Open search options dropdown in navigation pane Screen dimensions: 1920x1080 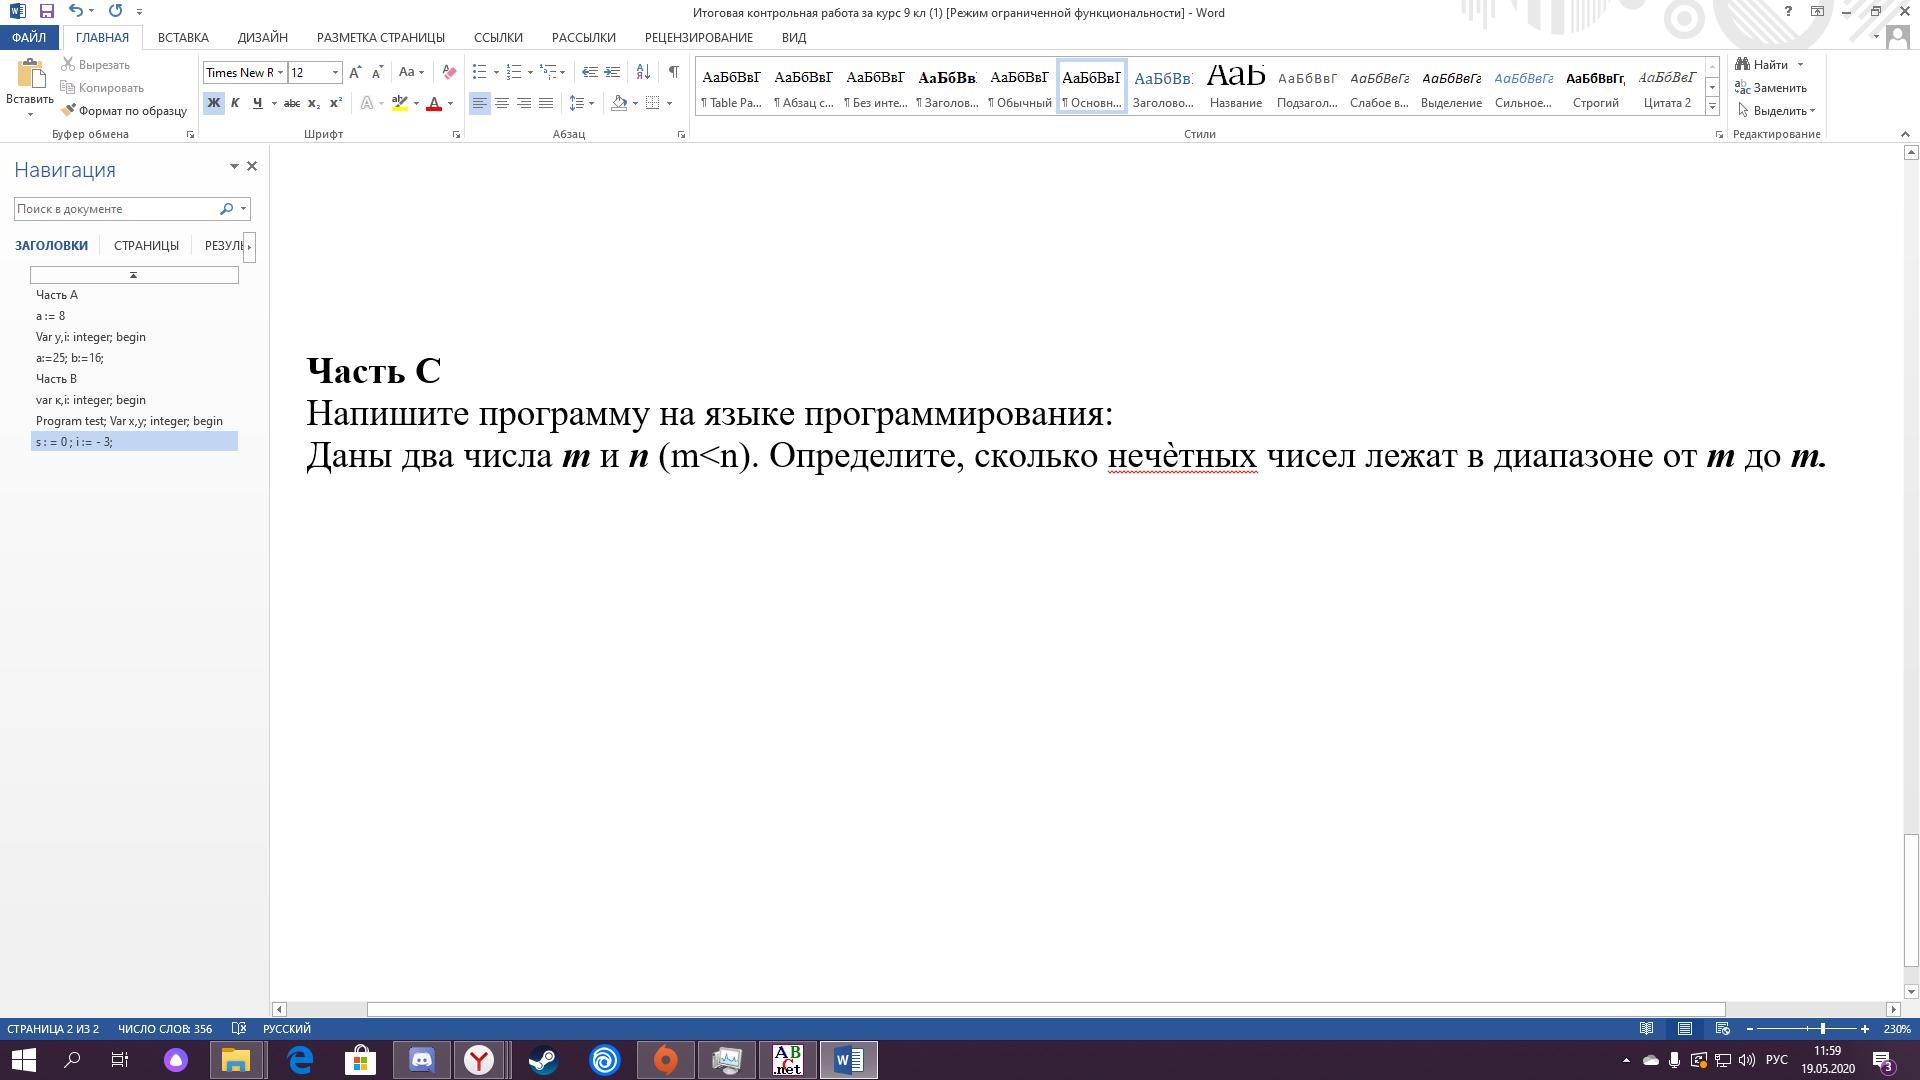[x=243, y=209]
